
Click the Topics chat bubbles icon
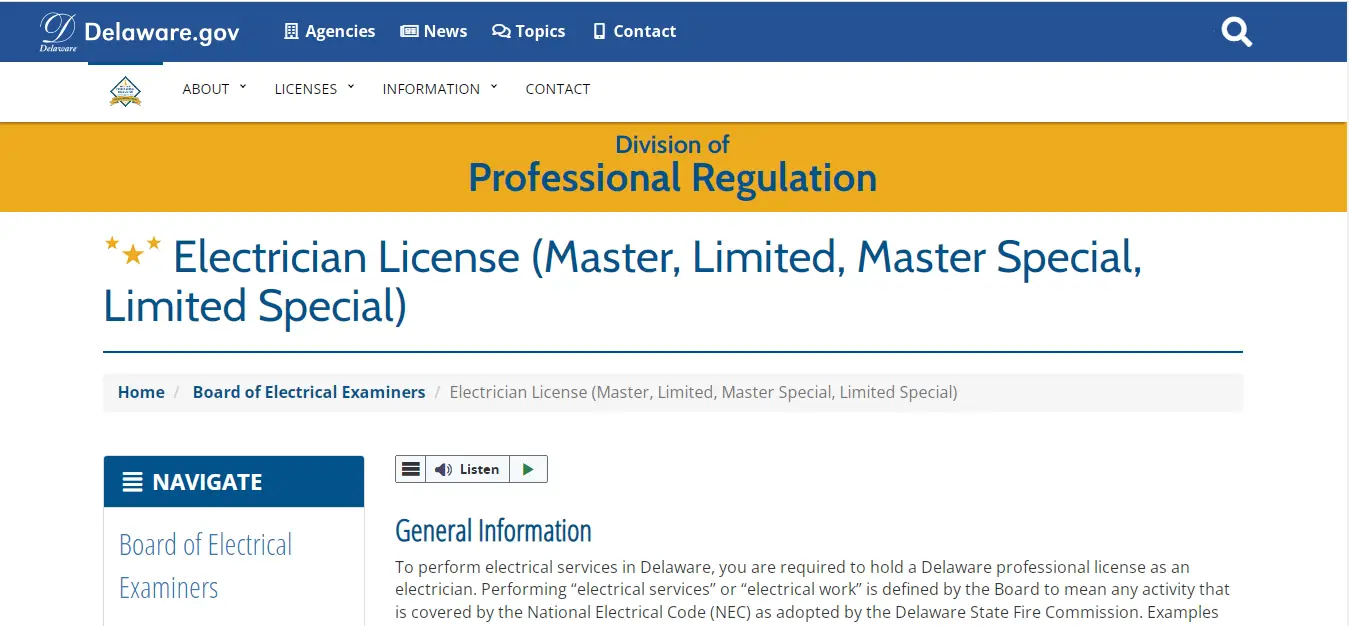click(501, 31)
